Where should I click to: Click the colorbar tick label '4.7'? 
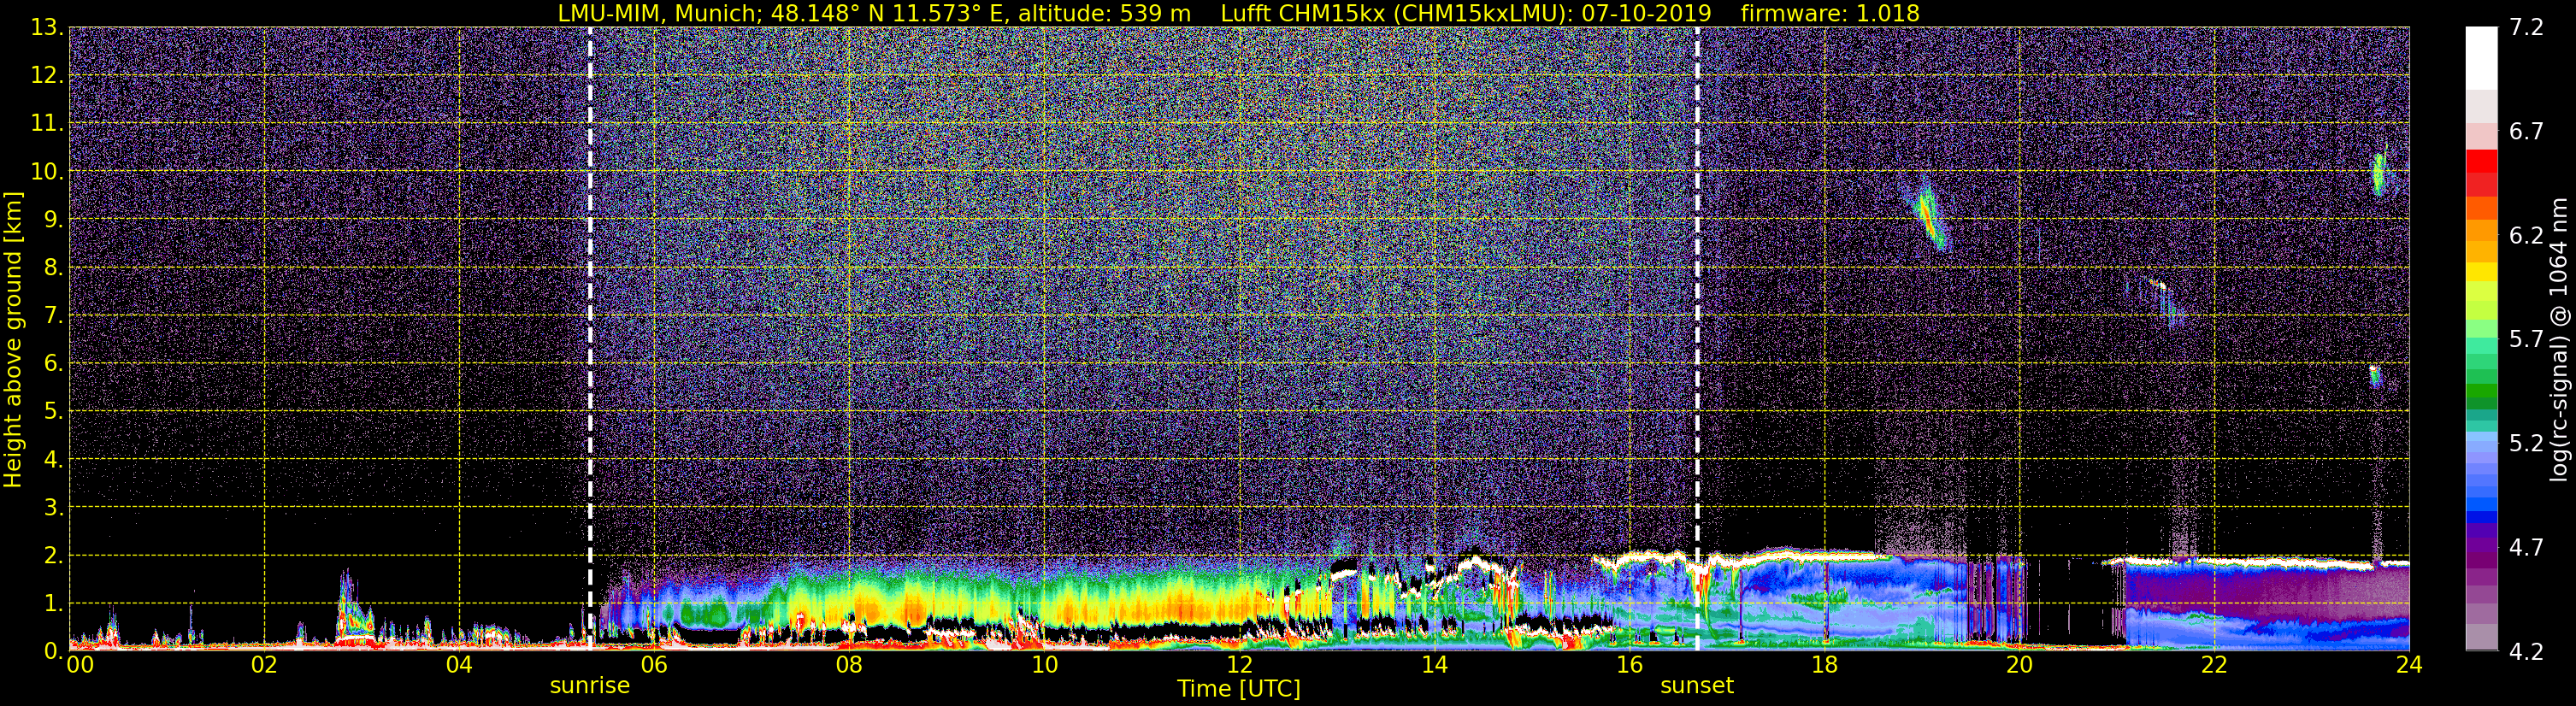click(x=2526, y=548)
